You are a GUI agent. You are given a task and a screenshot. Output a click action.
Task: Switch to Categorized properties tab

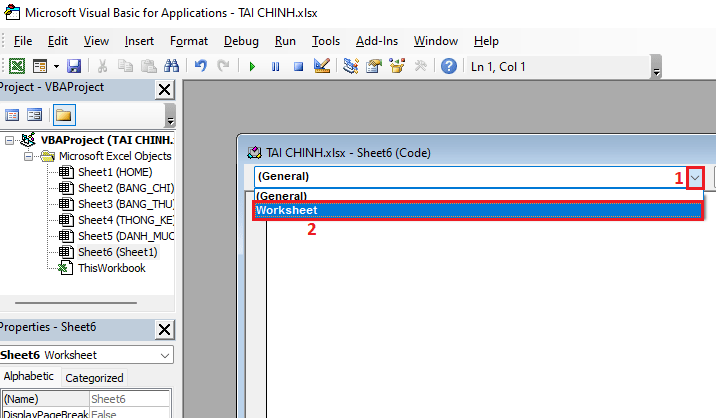pyautogui.click(x=94, y=378)
